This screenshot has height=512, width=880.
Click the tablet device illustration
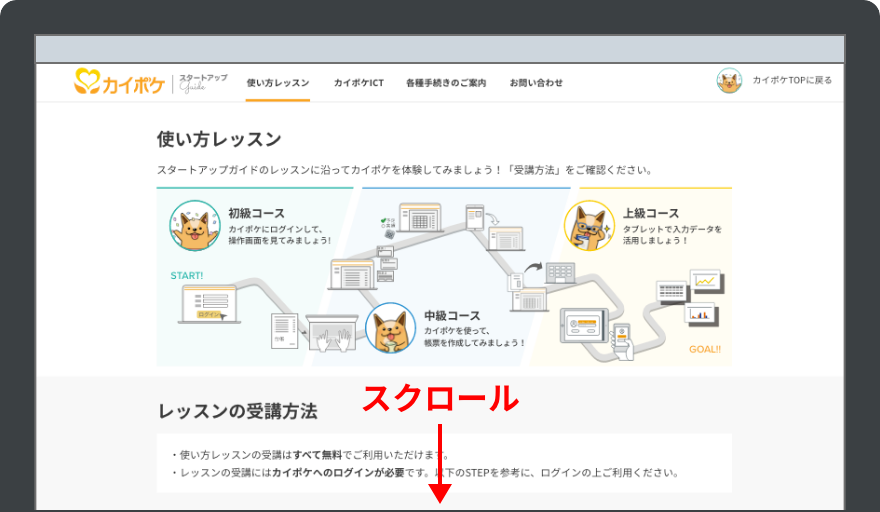coord(584,326)
